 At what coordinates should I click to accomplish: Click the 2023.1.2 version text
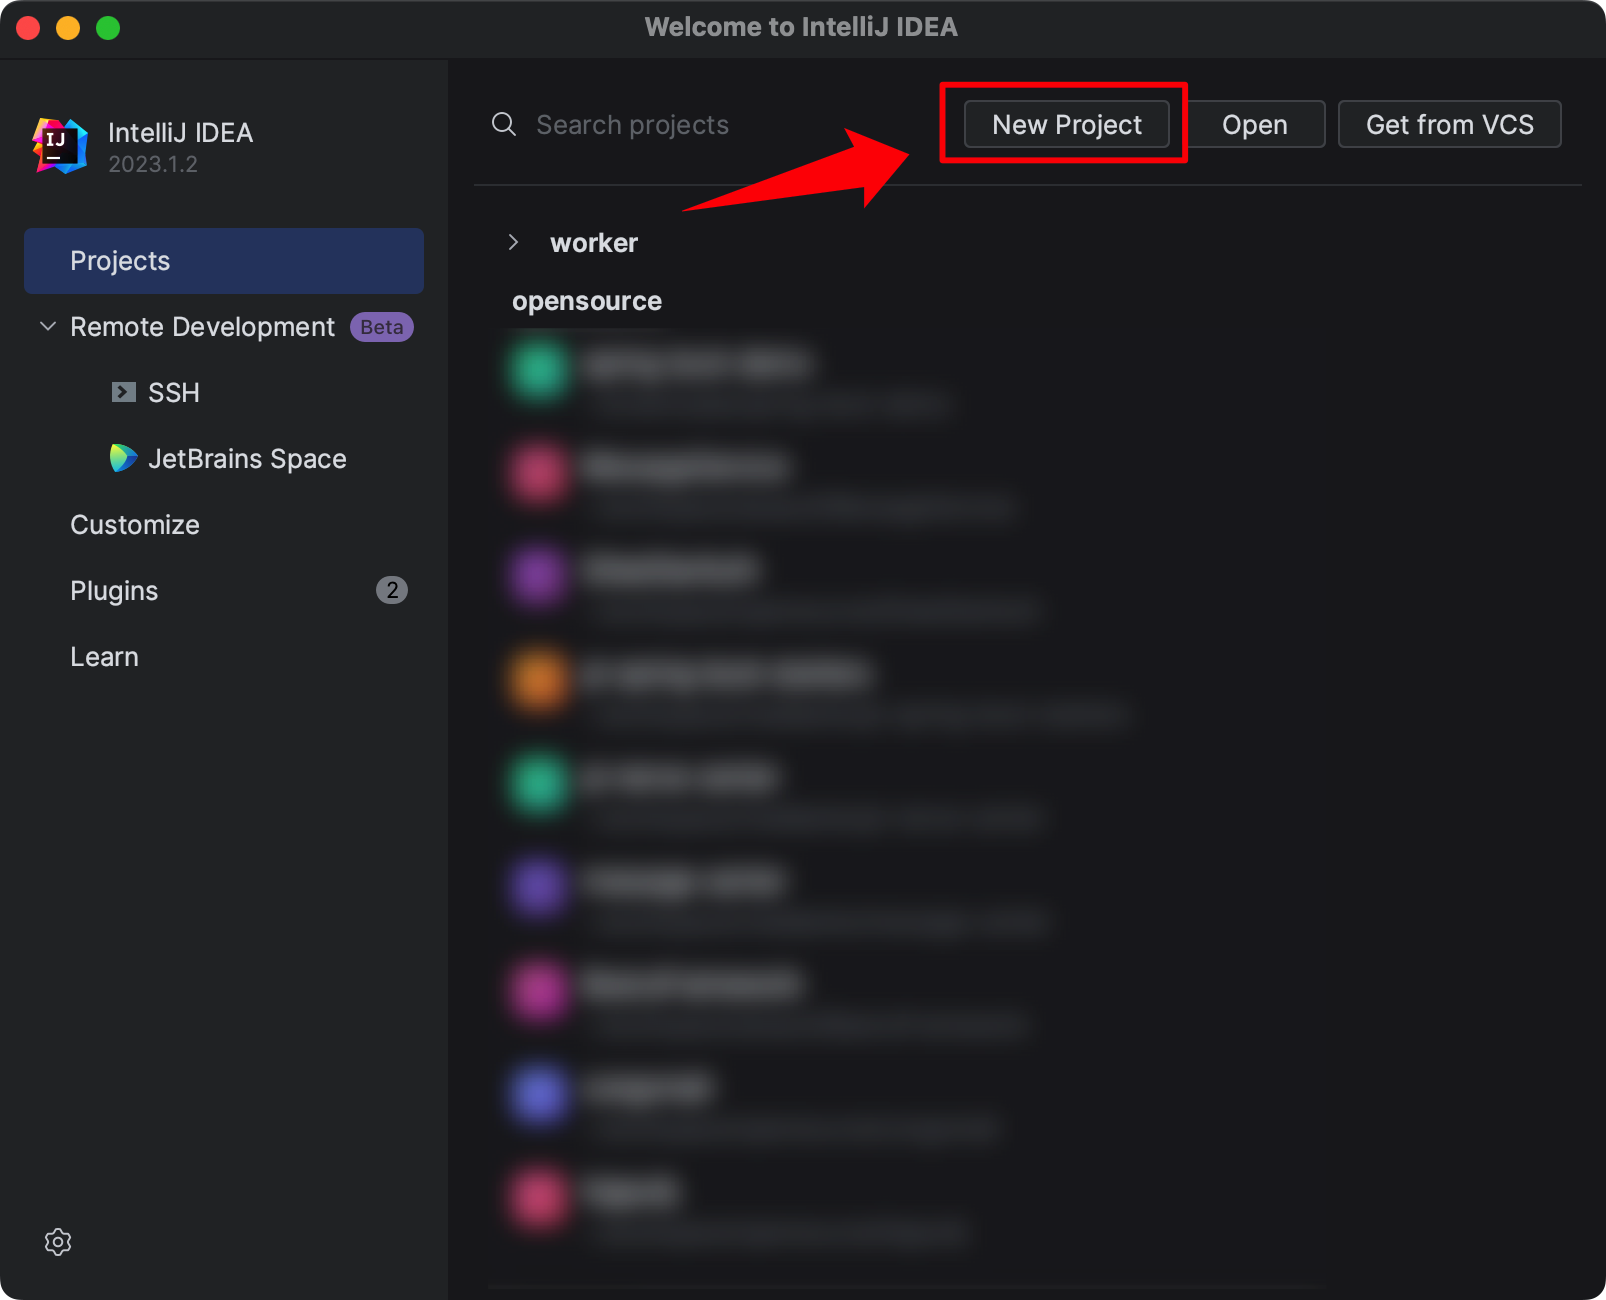point(153,164)
